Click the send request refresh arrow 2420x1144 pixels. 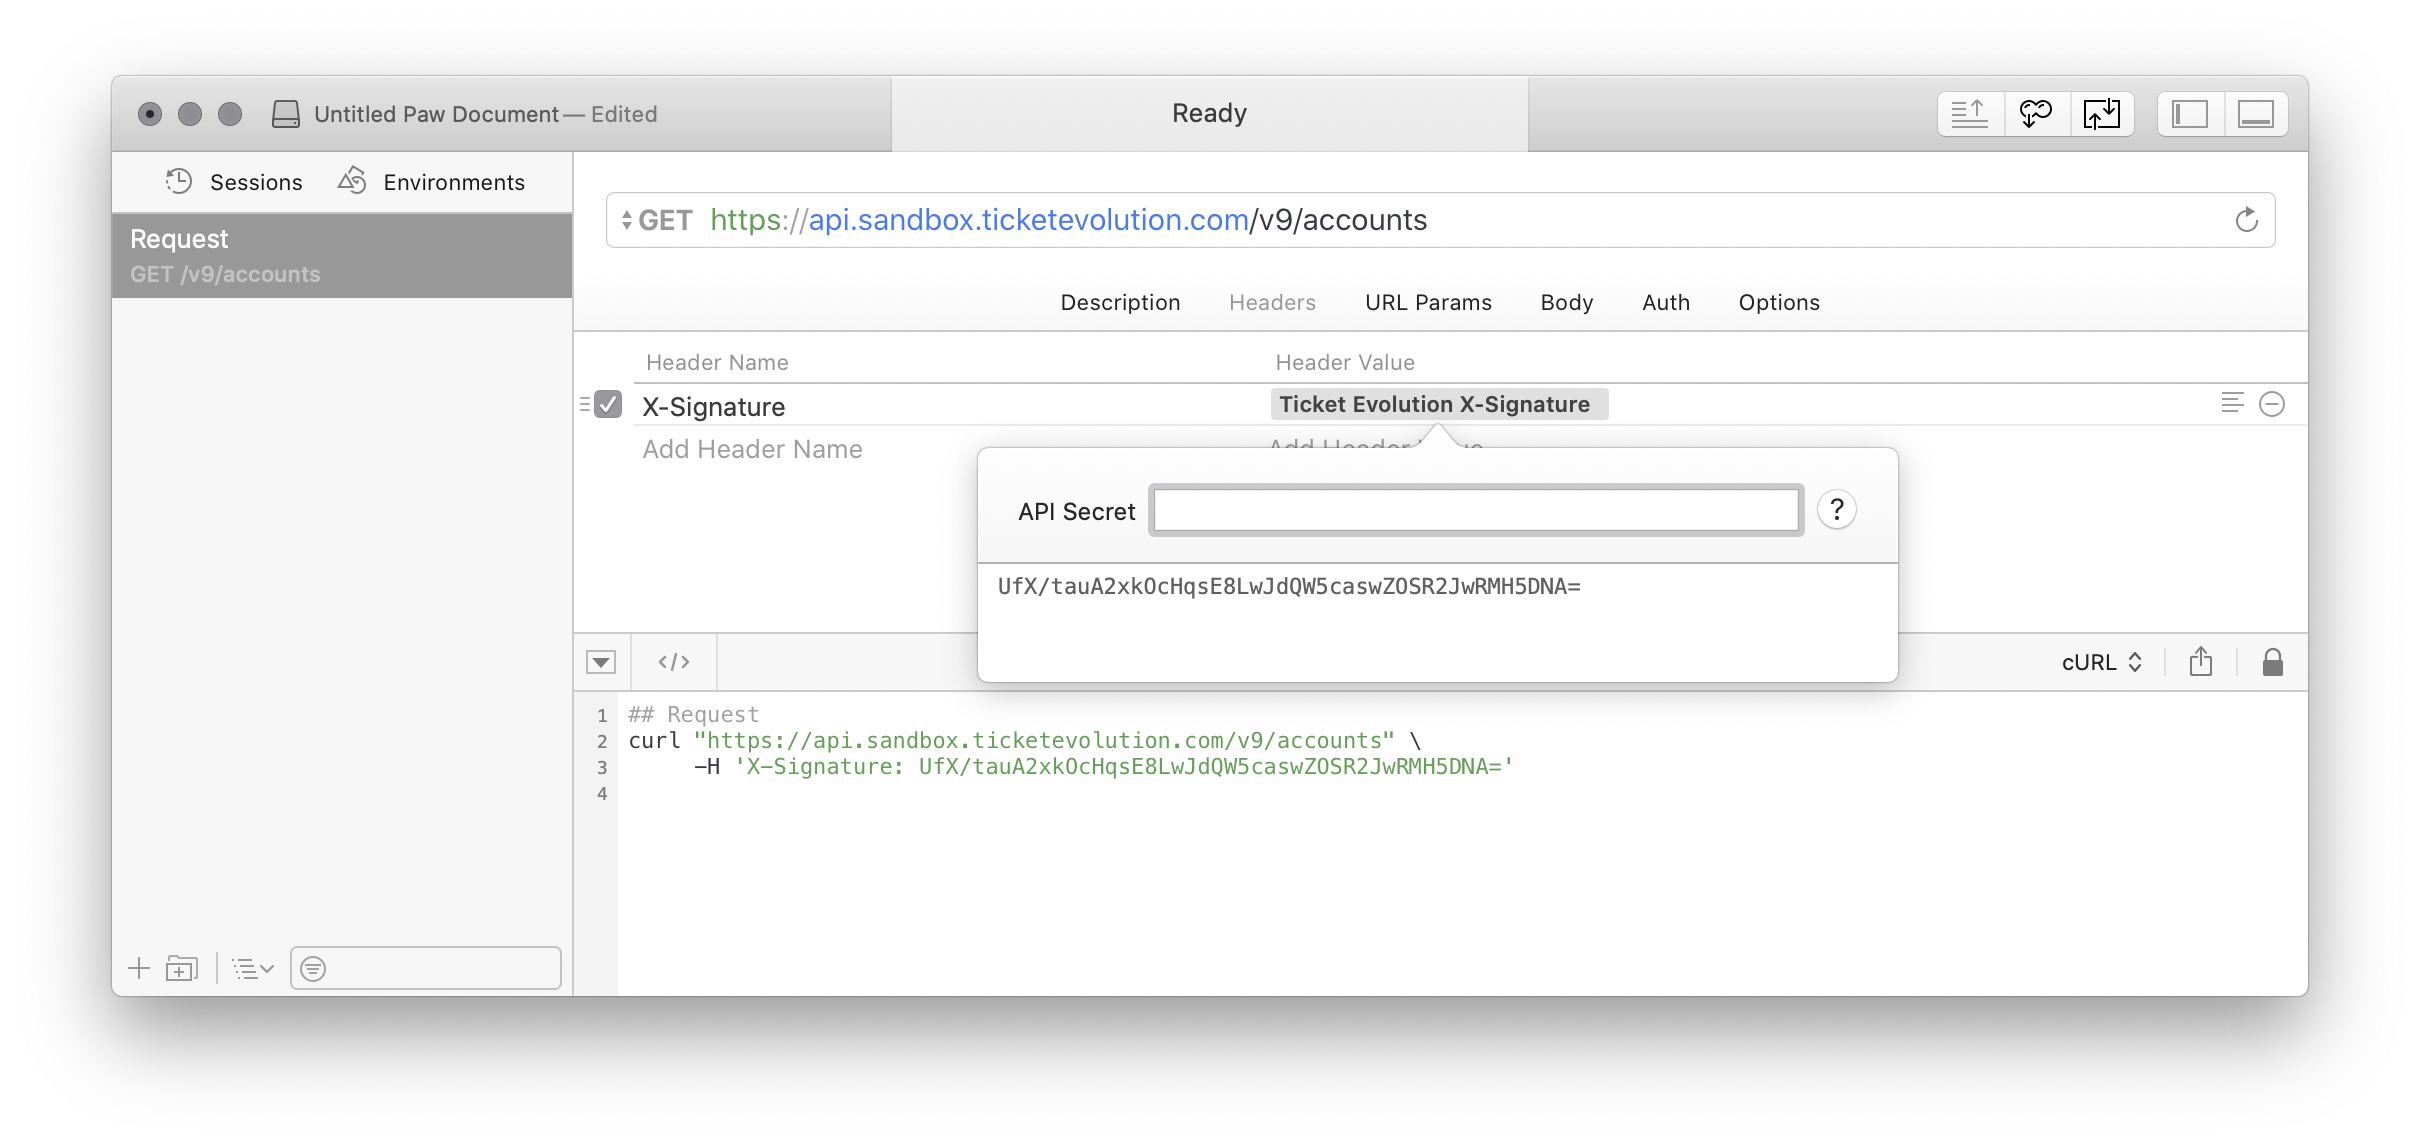click(2246, 220)
